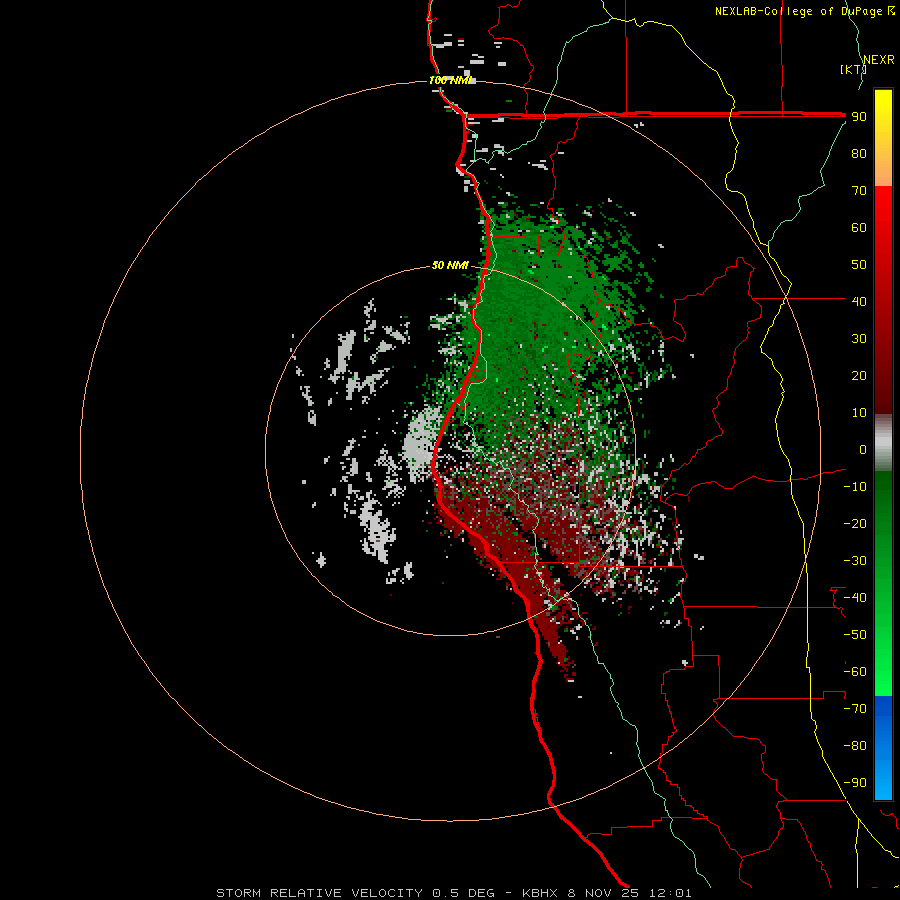Click the "STORM RELATIVE VELOCITY" caption text
Screen dimensions: 900x900
pyautogui.click(x=319, y=893)
